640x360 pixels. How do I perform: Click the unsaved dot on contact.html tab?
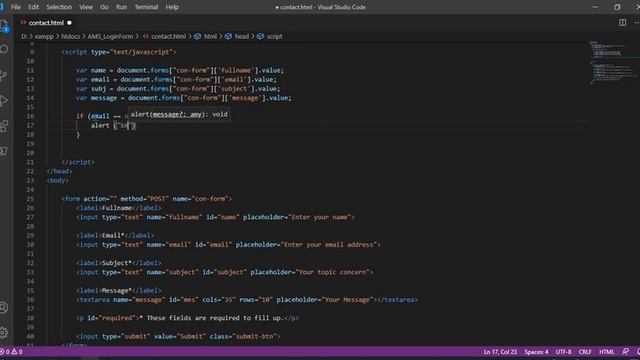(x=69, y=23)
